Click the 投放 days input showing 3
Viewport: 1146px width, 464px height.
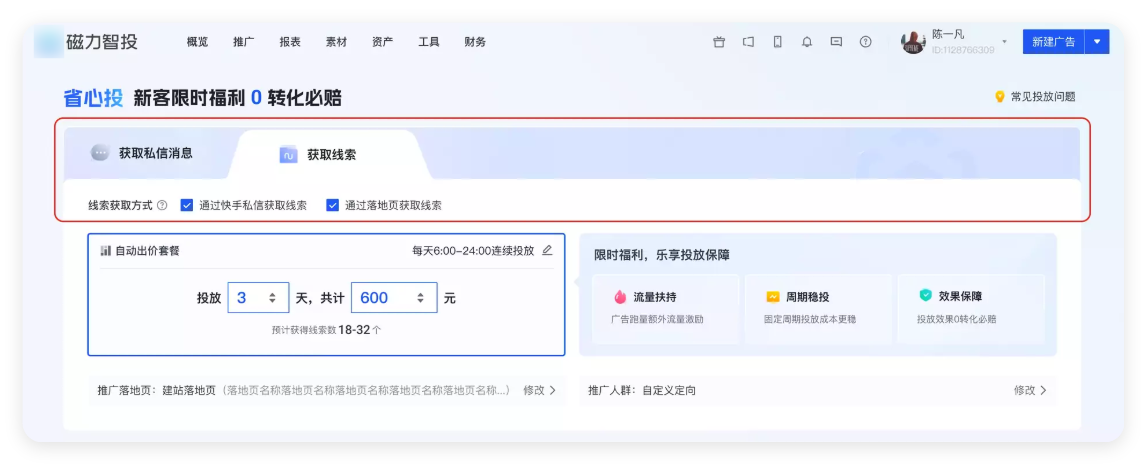[258, 298]
